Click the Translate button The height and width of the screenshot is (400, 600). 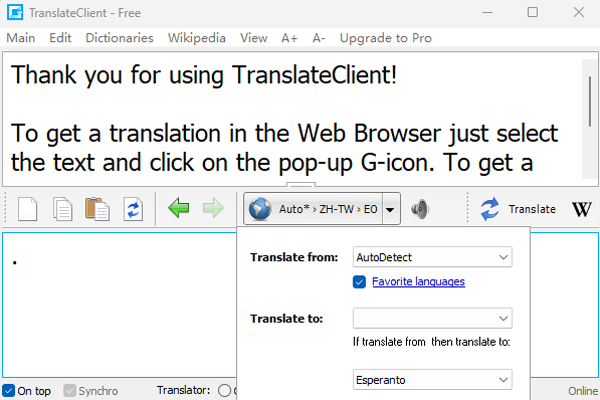click(x=518, y=209)
